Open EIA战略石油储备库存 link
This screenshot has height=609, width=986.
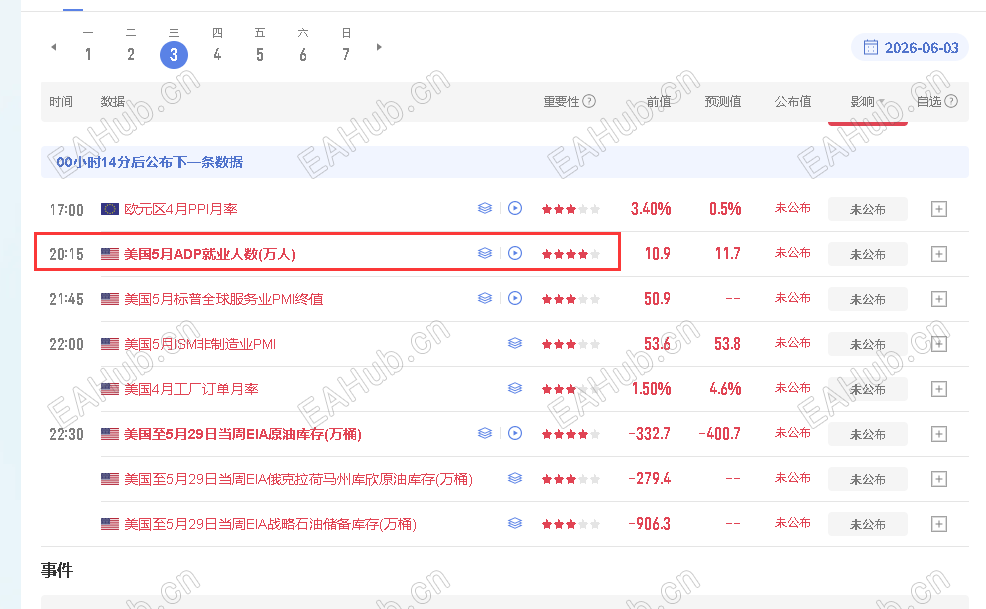[270, 524]
